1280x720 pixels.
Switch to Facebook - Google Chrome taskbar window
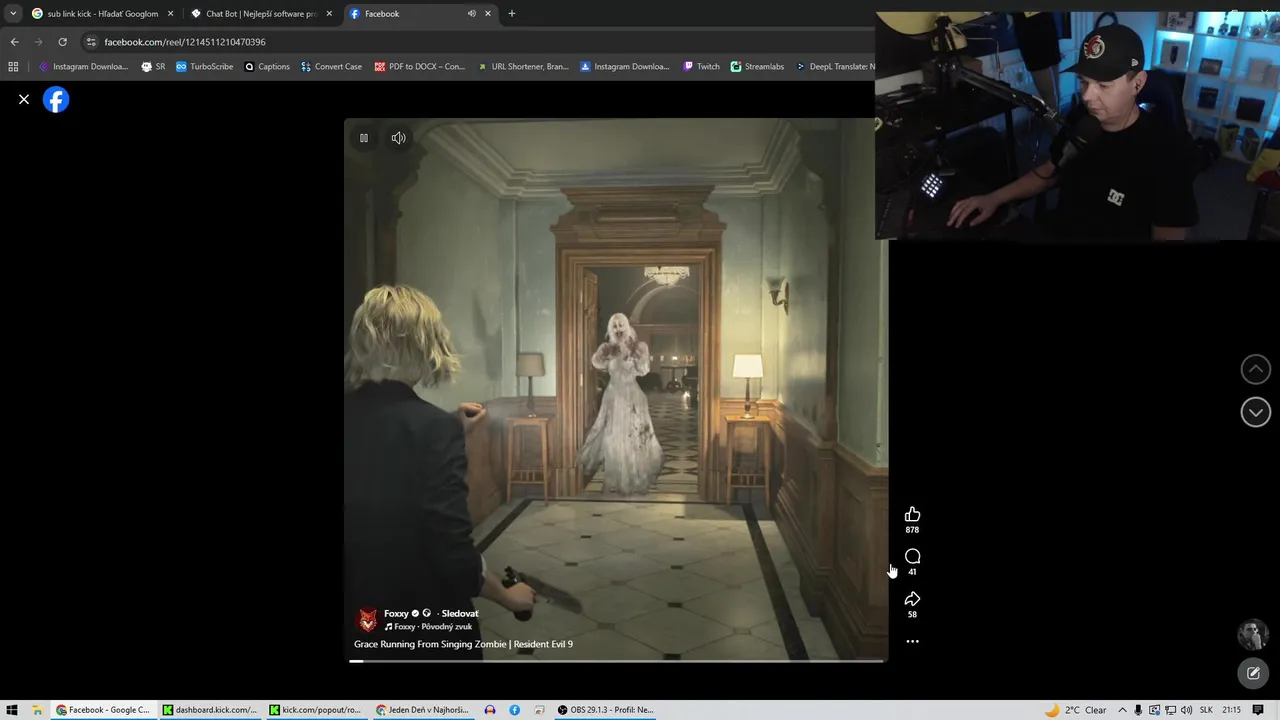click(104, 710)
